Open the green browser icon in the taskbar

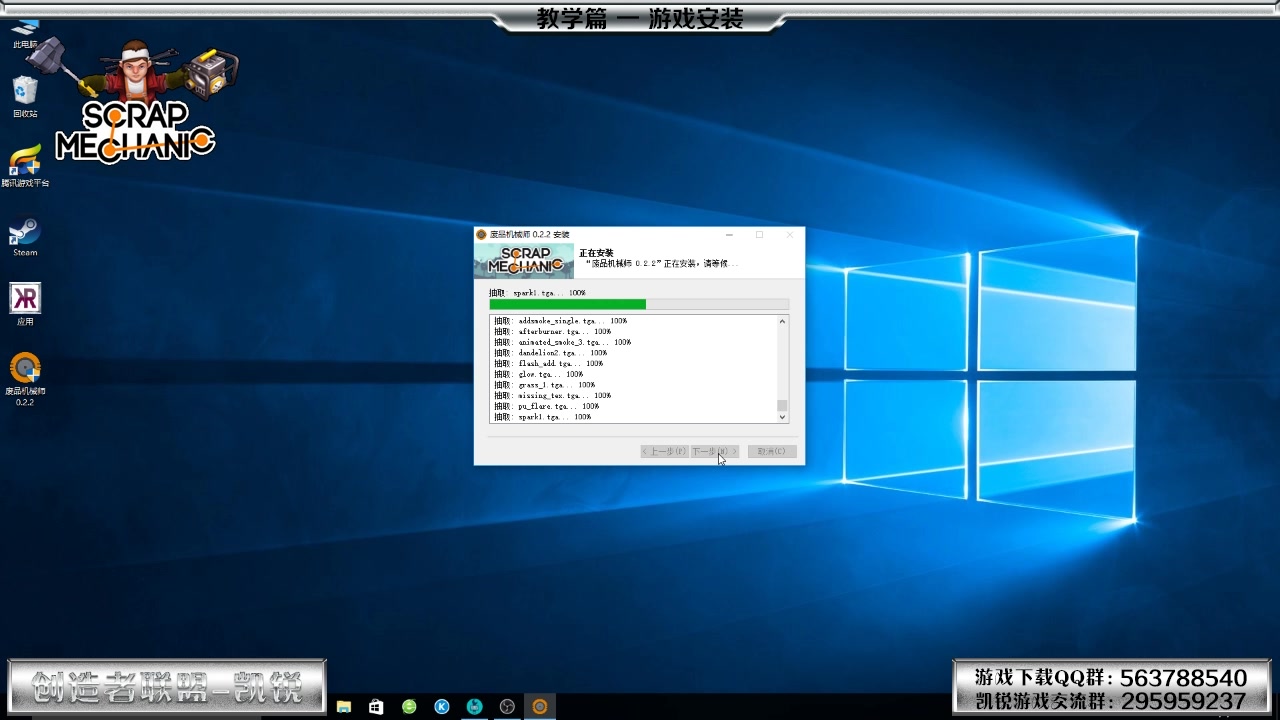pos(409,707)
